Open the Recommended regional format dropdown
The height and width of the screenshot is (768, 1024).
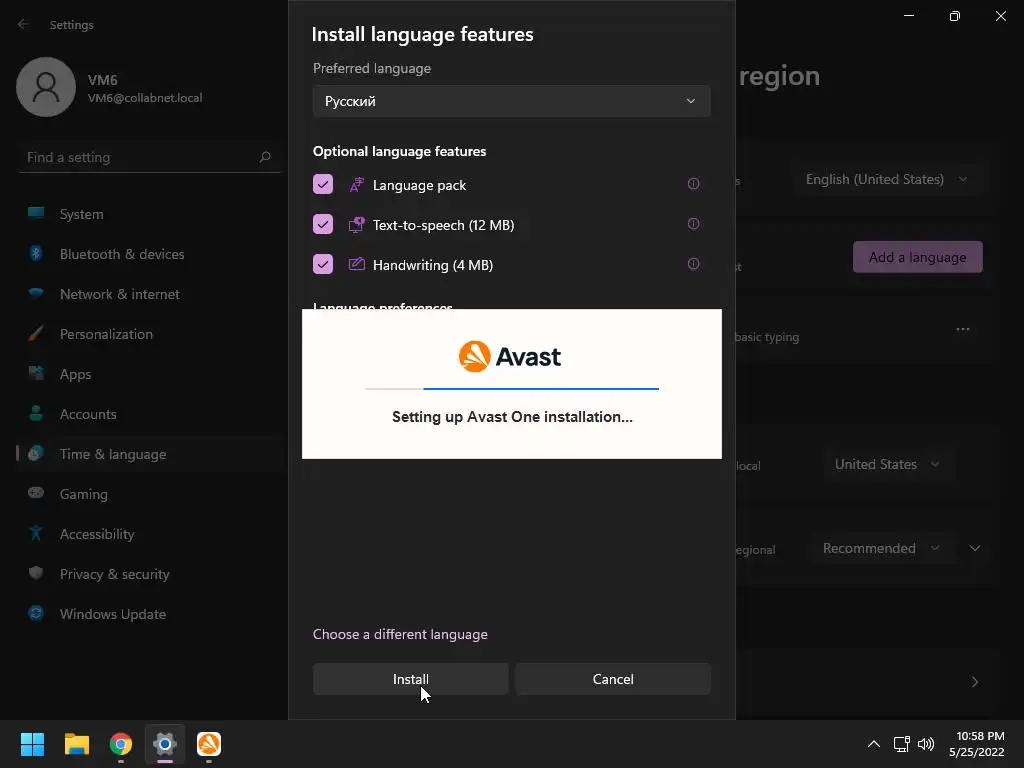[x=881, y=549]
